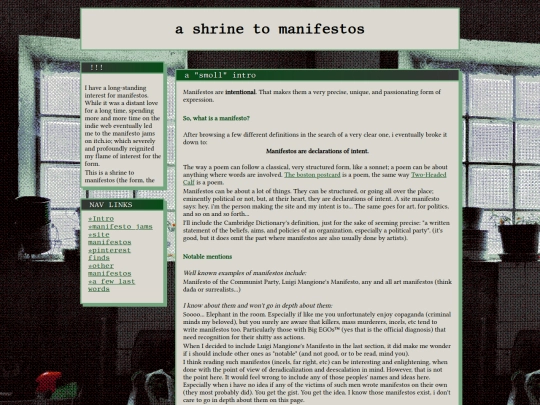Go to a few last words
Viewport: 540px width, 405px height.
tap(111, 285)
